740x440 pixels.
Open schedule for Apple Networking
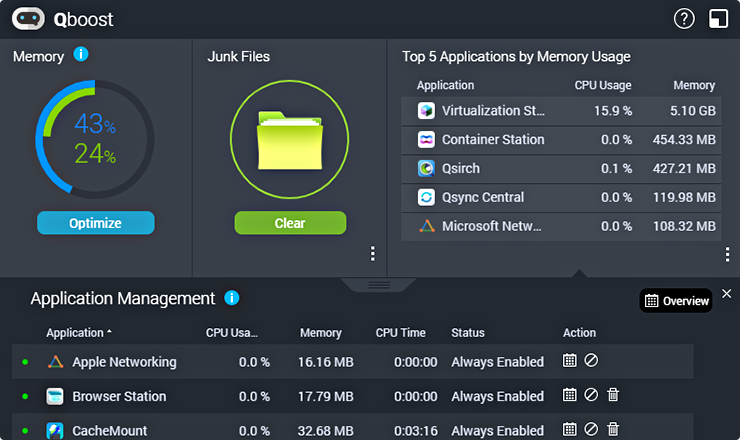[x=570, y=361]
